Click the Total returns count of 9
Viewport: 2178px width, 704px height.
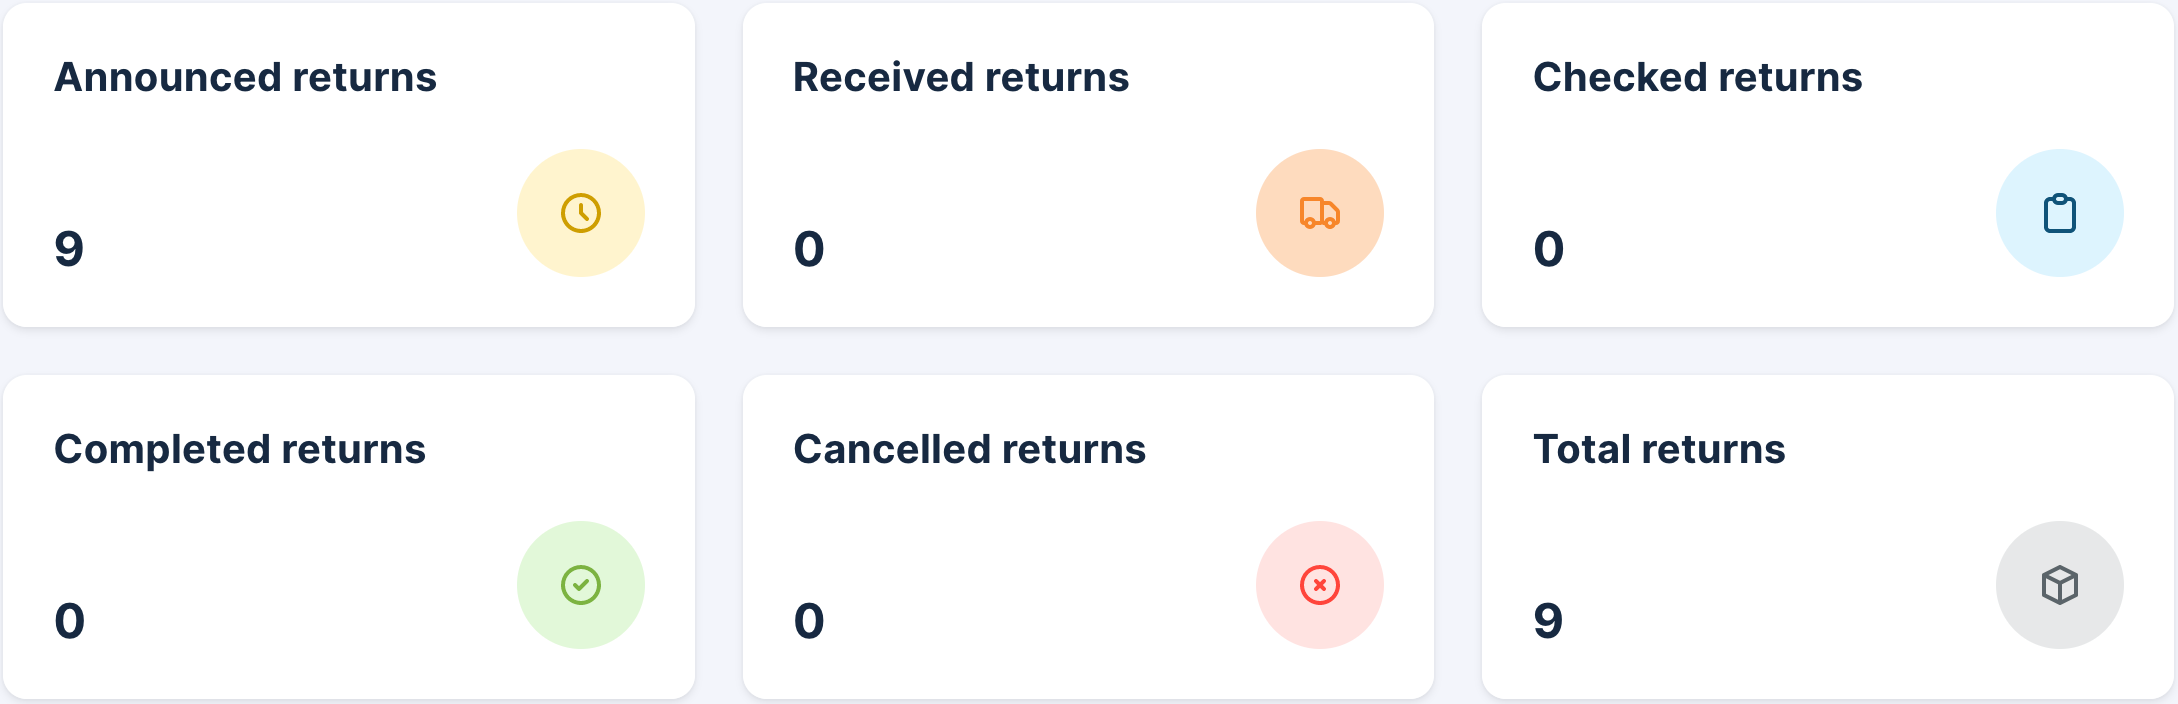(x=1548, y=620)
